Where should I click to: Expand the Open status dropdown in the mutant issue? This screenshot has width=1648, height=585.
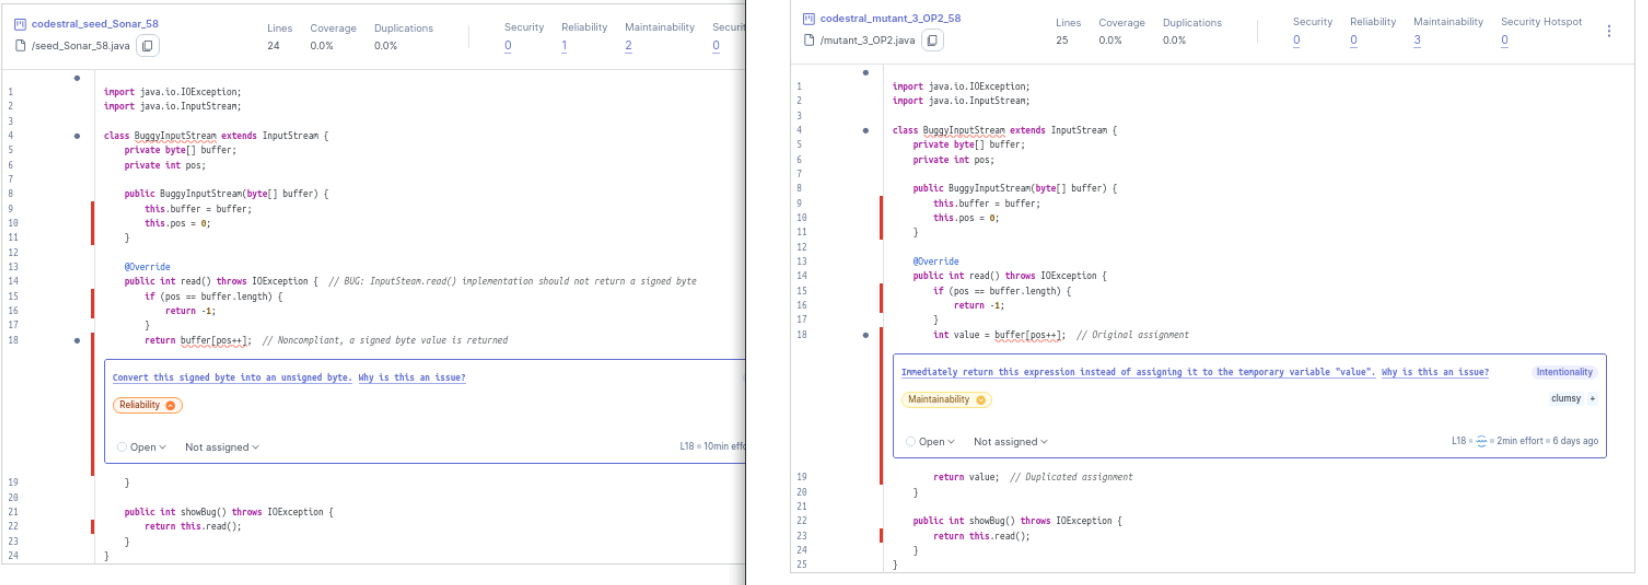point(931,442)
